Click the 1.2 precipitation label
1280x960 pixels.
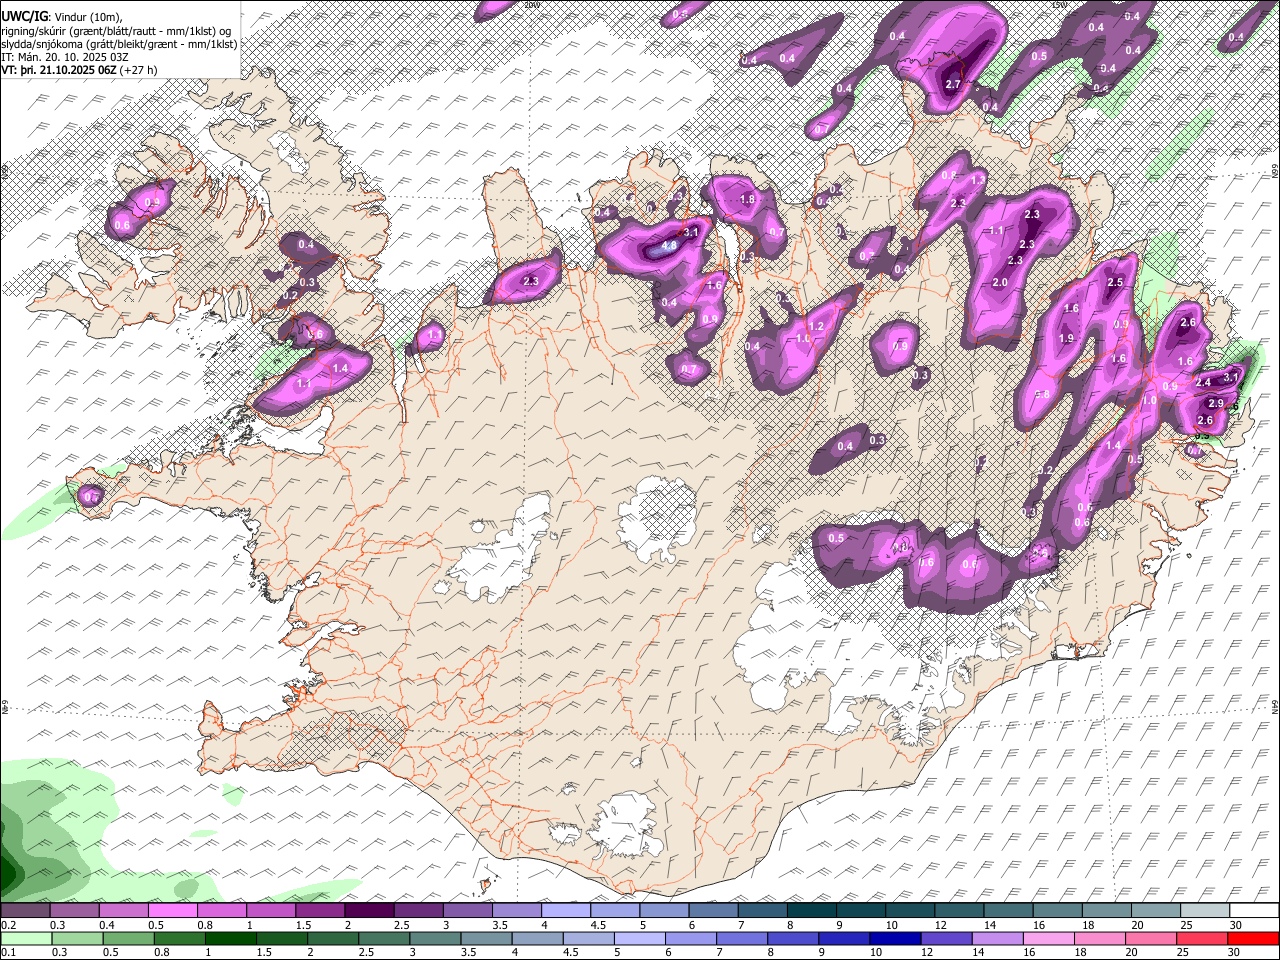(x=816, y=327)
